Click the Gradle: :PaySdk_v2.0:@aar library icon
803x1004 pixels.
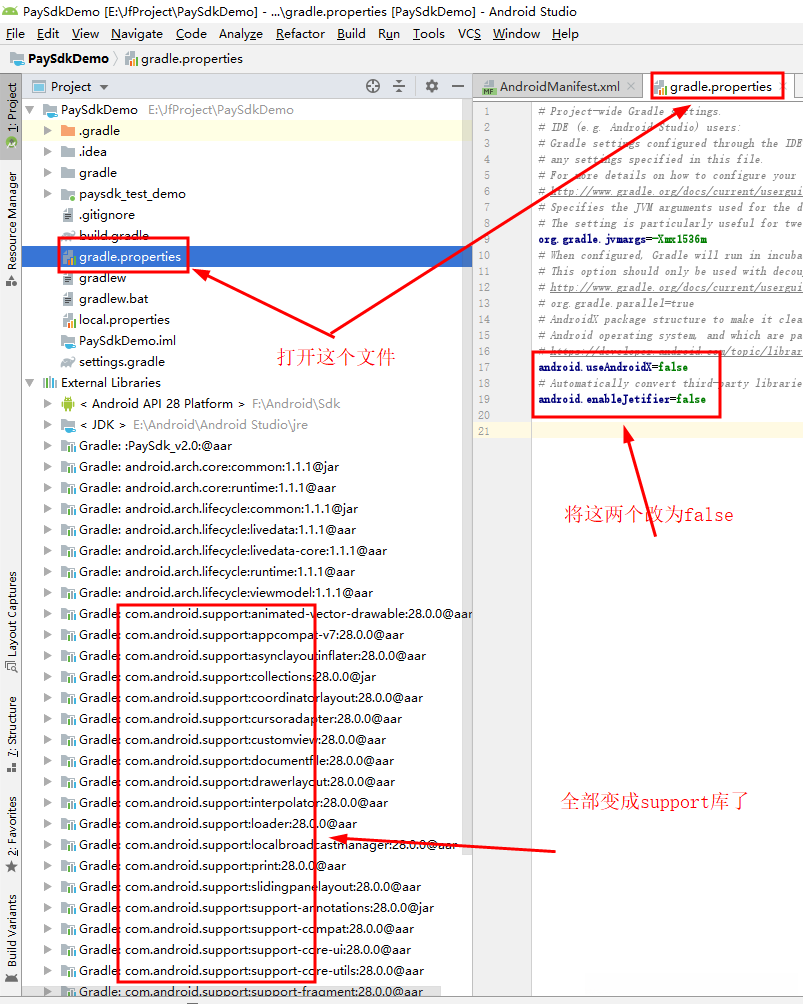click(x=69, y=446)
